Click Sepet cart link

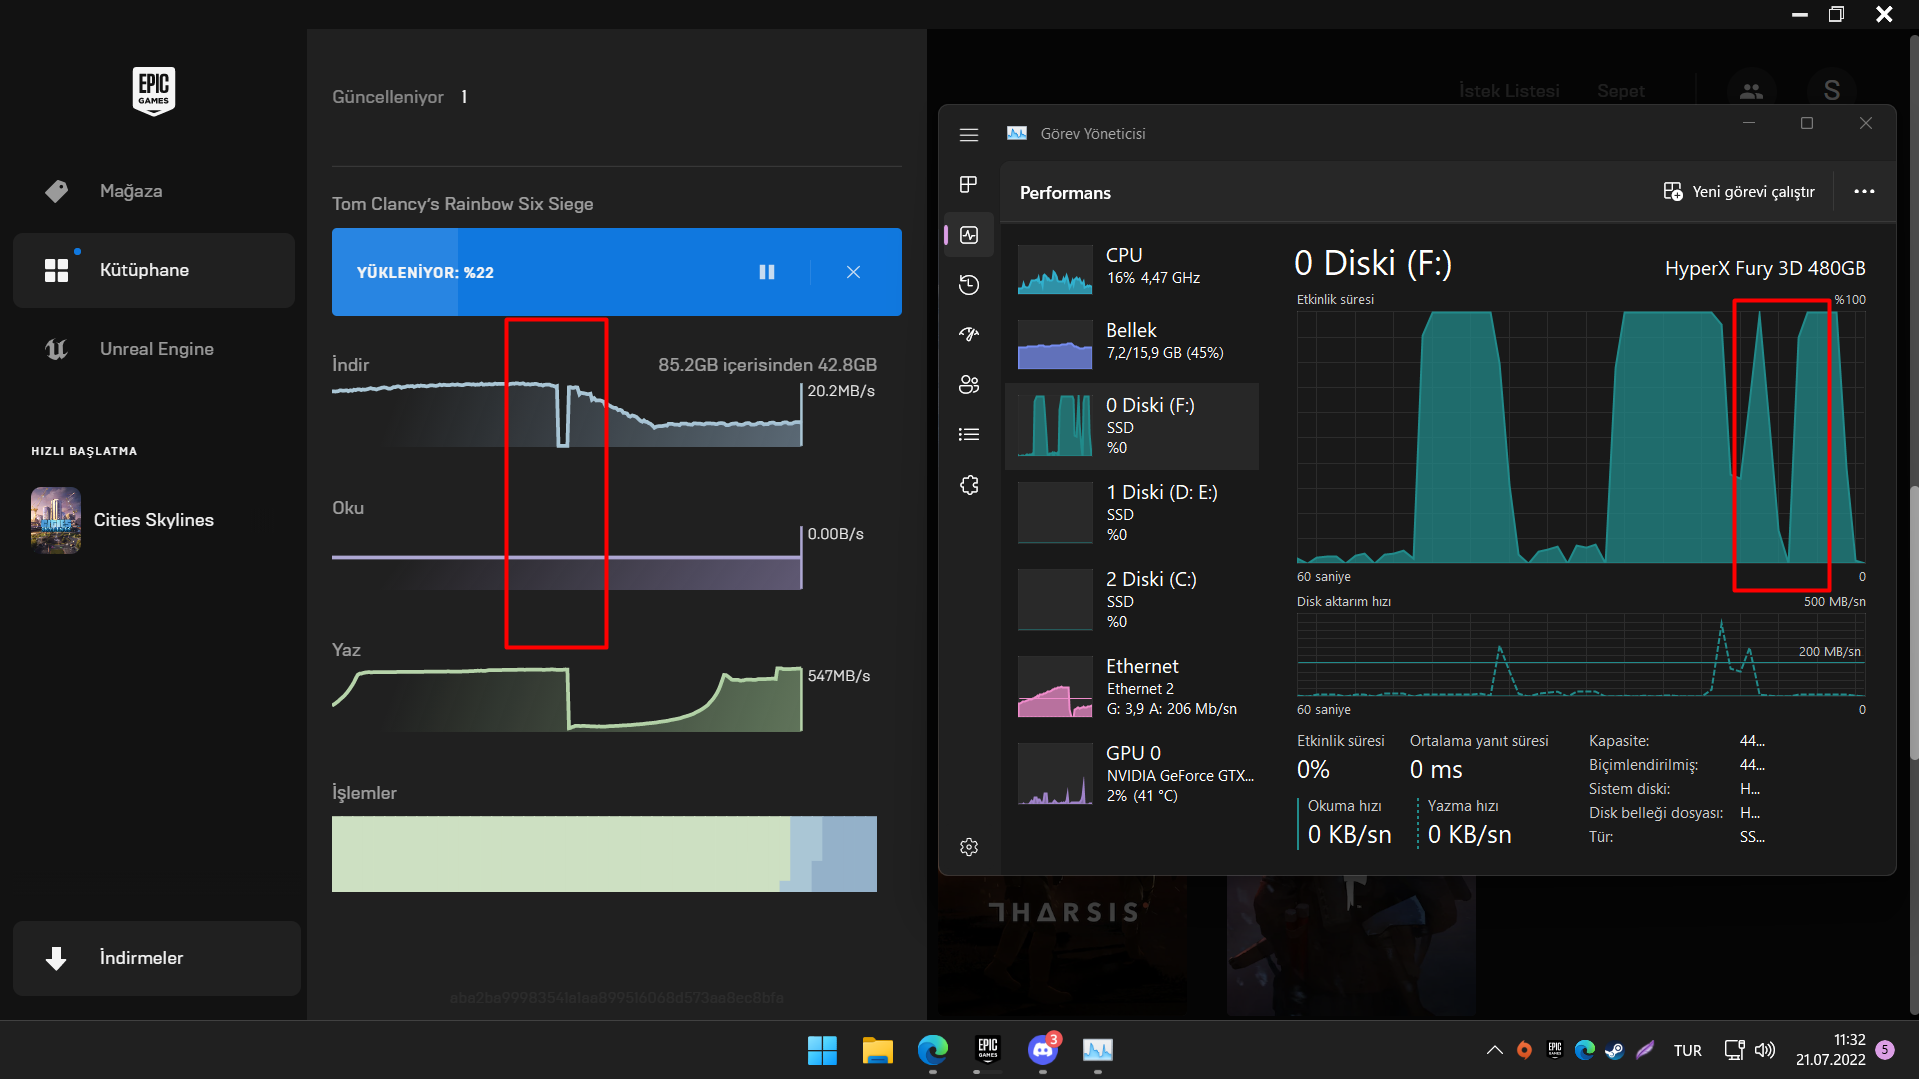[1620, 91]
